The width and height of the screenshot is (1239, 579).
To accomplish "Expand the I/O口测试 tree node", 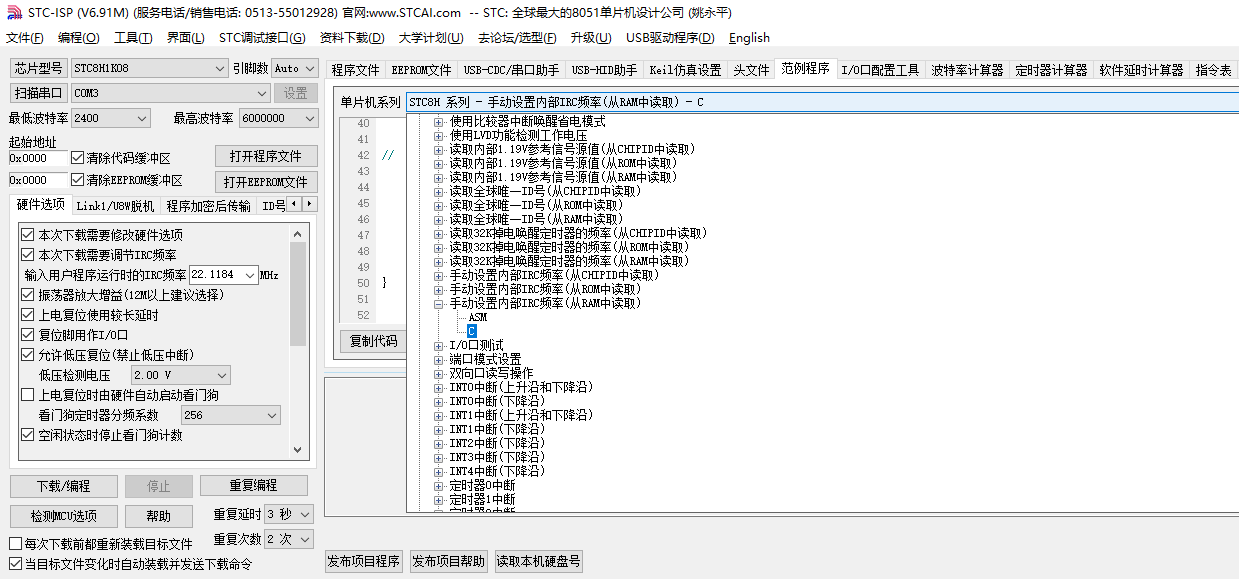I will click(439, 345).
